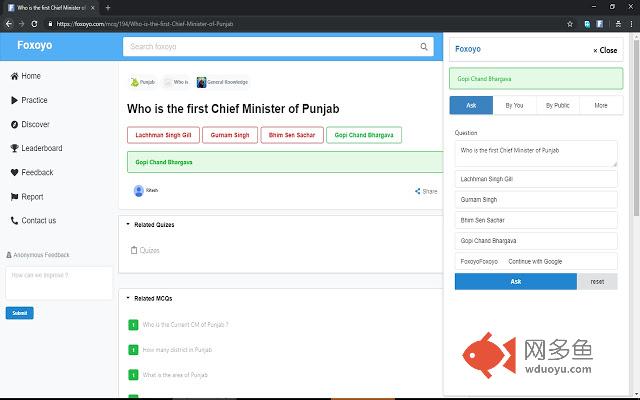Submit the anonymous feedback
640x400 pixels.
coord(20,313)
